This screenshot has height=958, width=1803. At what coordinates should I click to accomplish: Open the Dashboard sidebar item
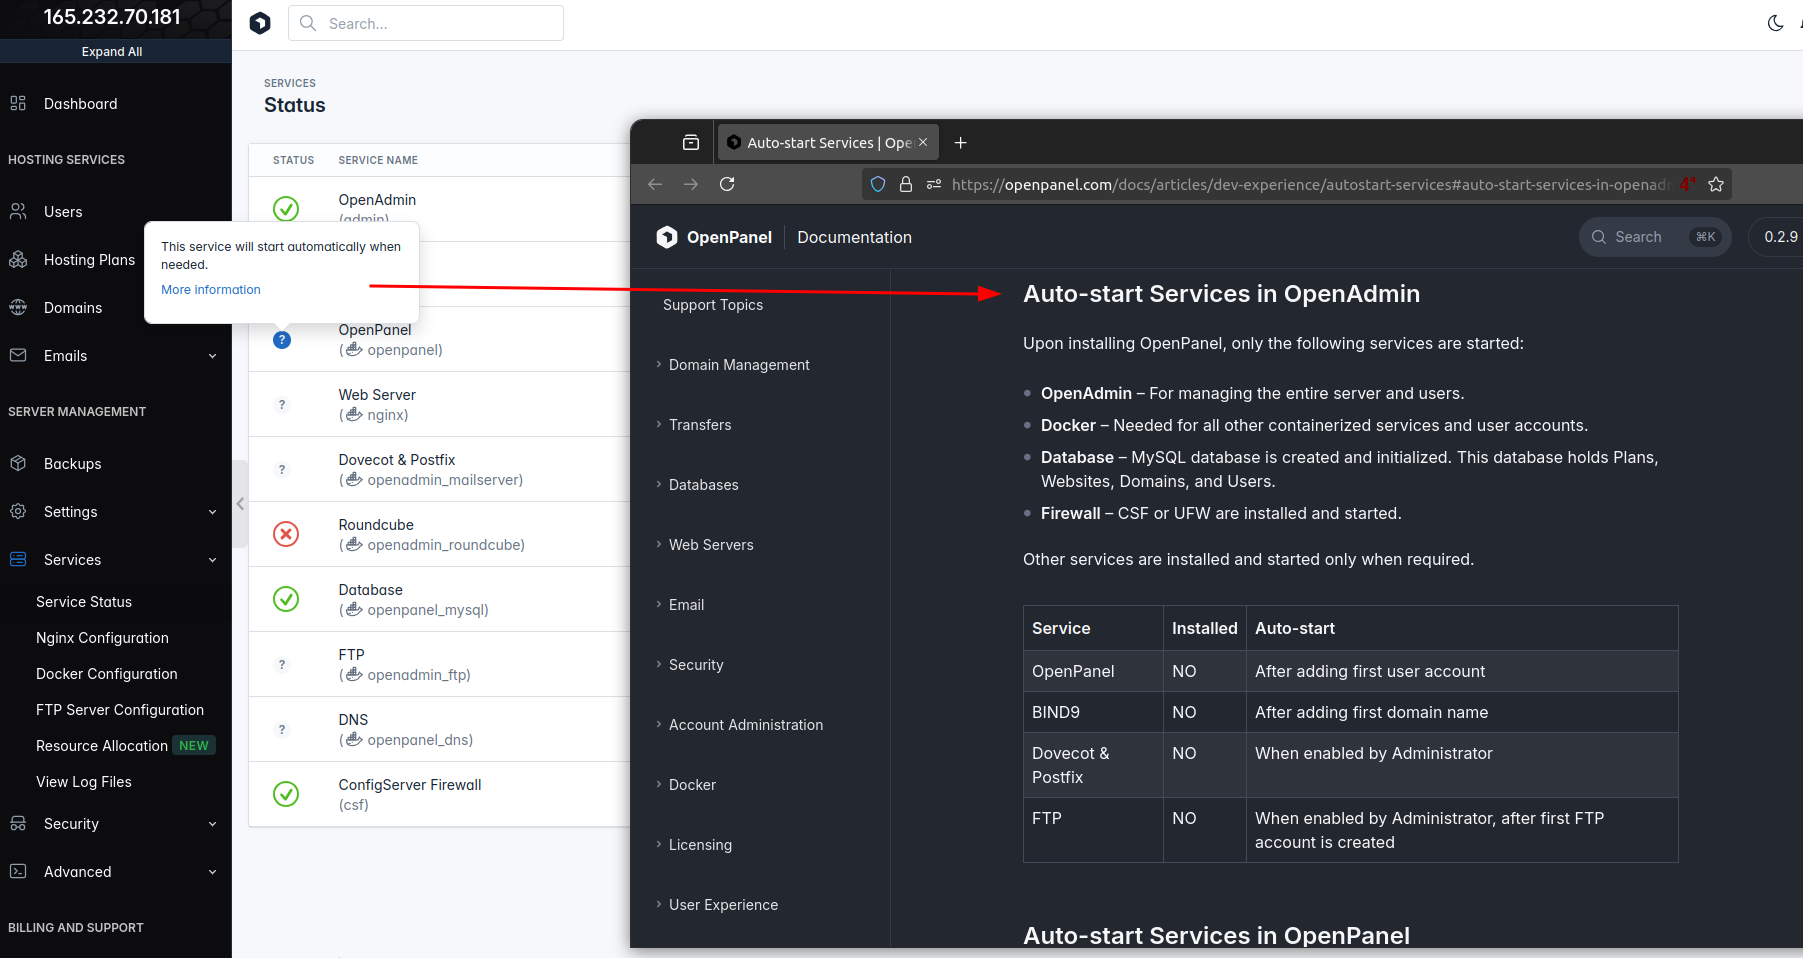[80, 104]
